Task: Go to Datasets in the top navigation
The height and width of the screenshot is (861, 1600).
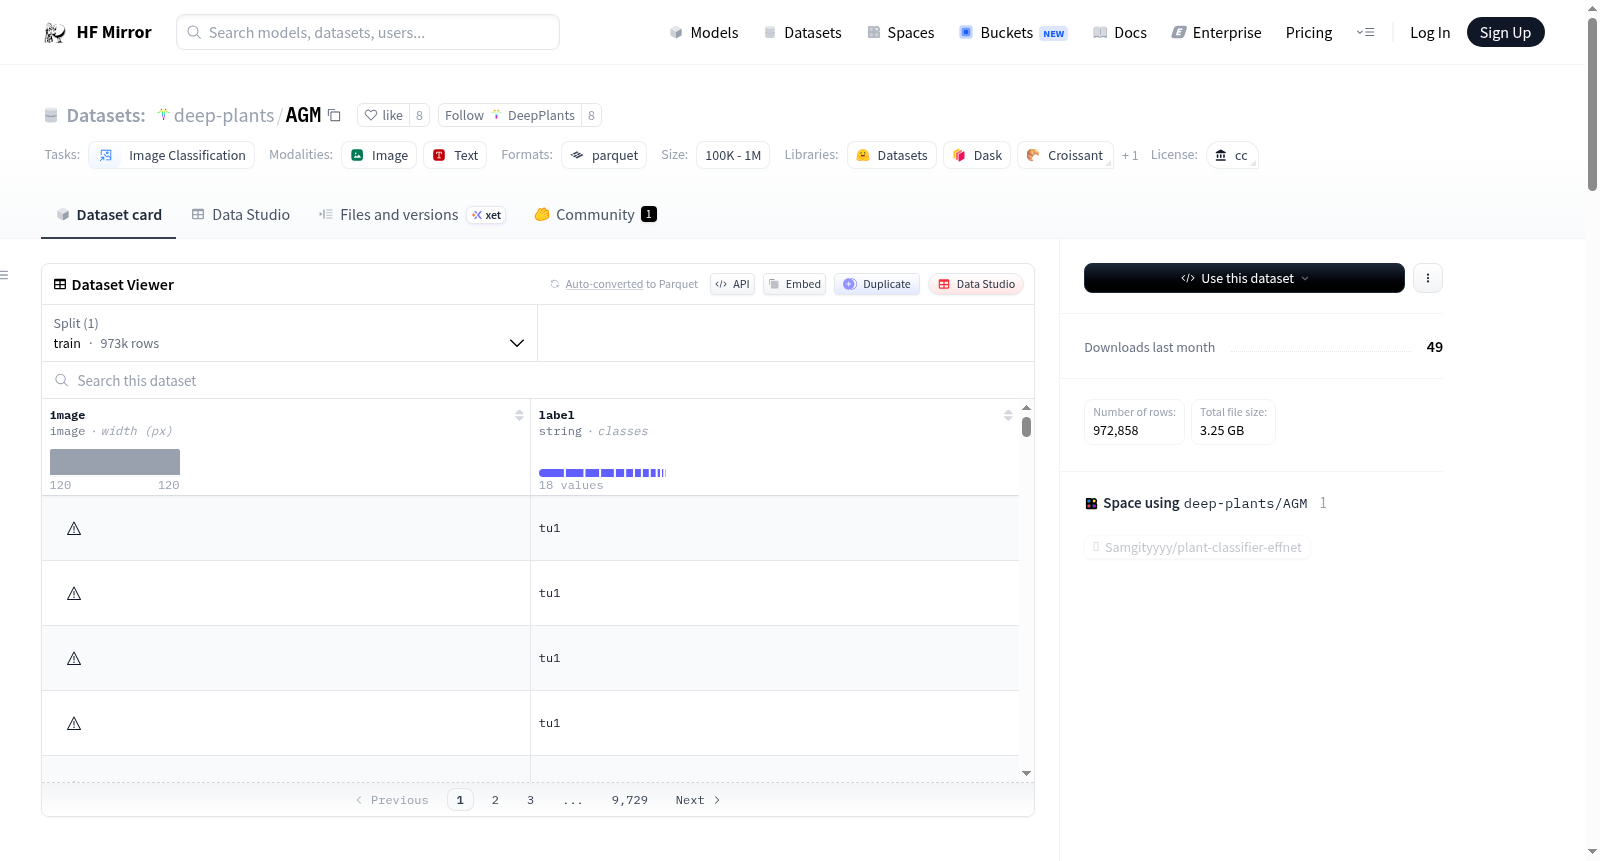Action: click(803, 32)
